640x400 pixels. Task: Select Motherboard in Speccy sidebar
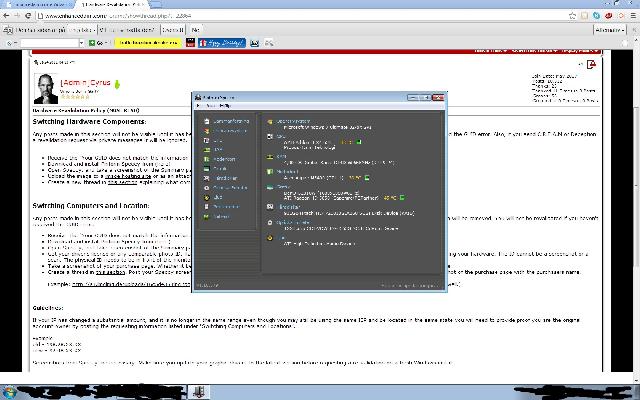(220, 159)
